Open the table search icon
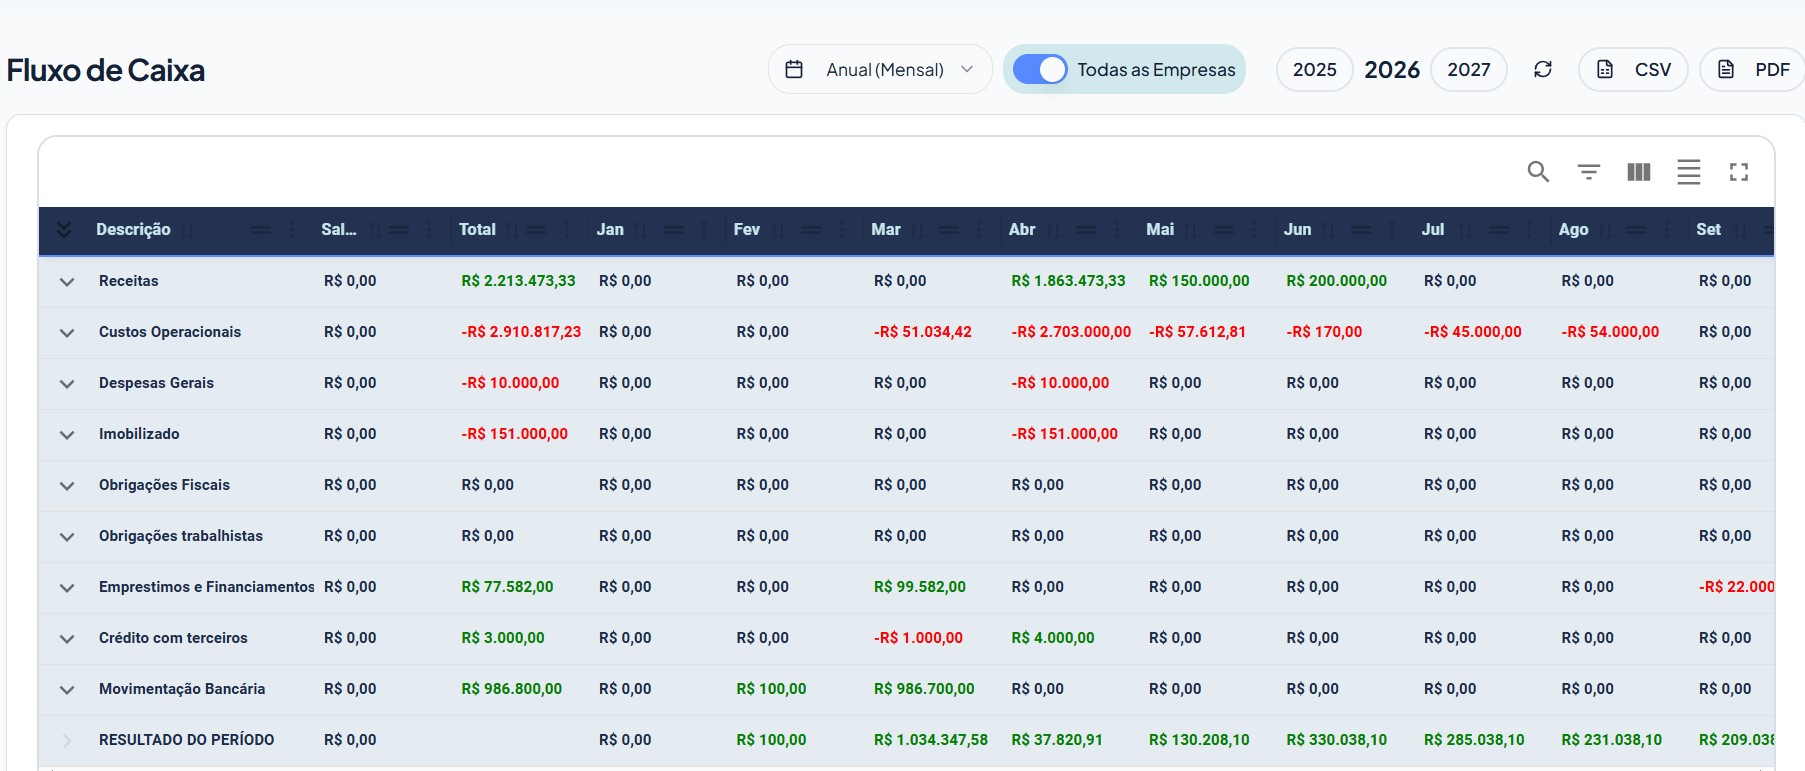Image resolution: width=1805 pixels, height=771 pixels. 1538,172
